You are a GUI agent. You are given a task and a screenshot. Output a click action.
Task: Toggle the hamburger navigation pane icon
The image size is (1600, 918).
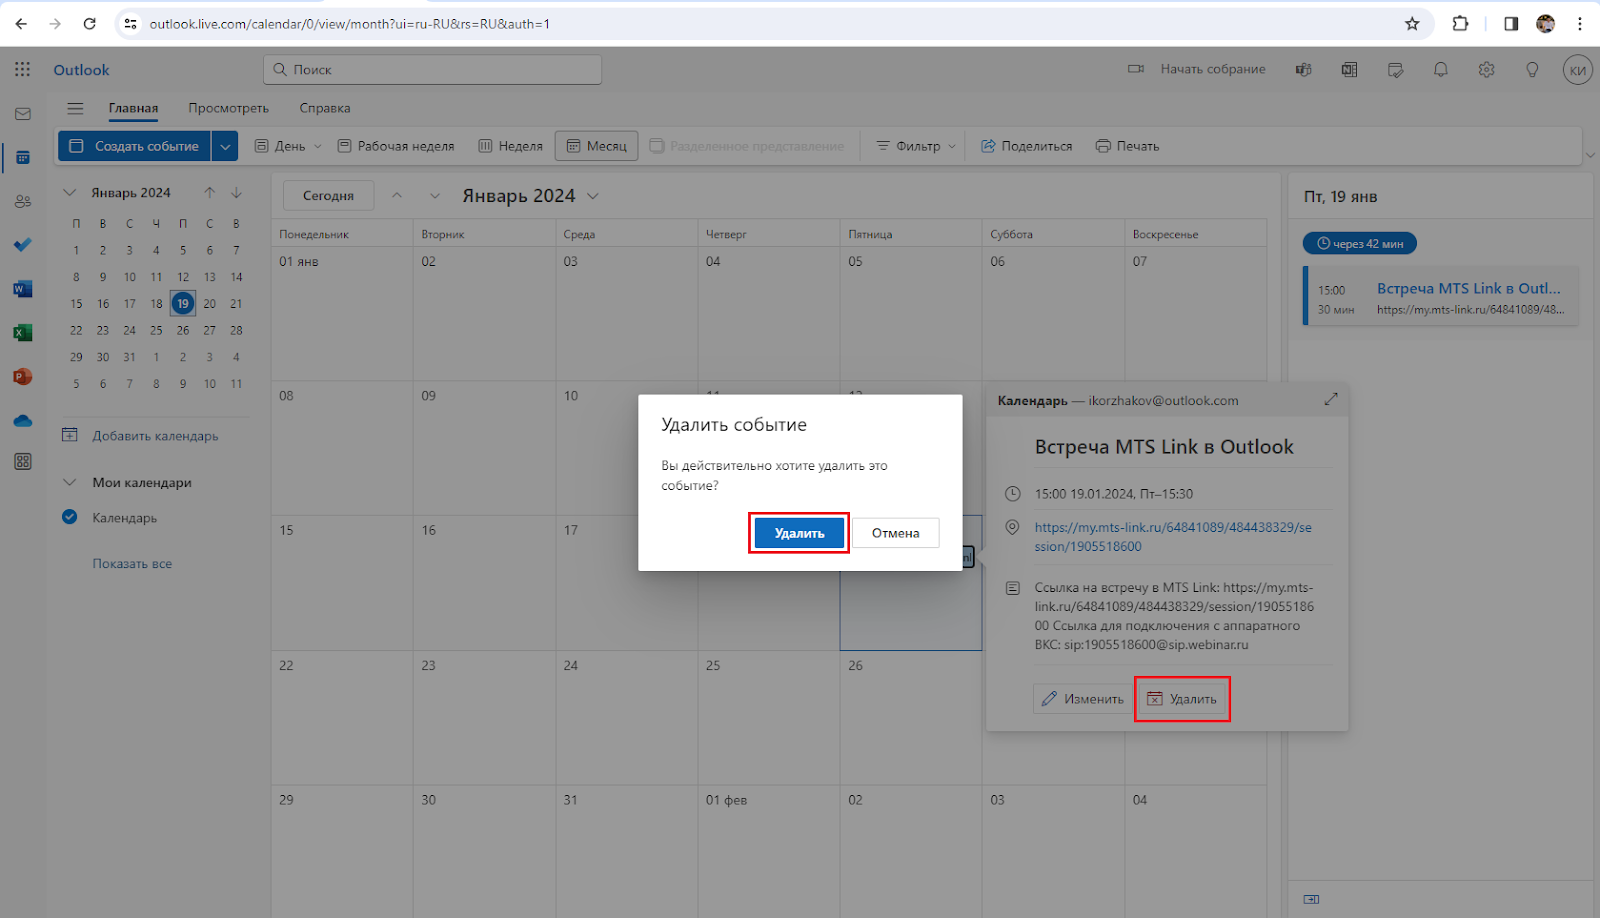point(75,108)
